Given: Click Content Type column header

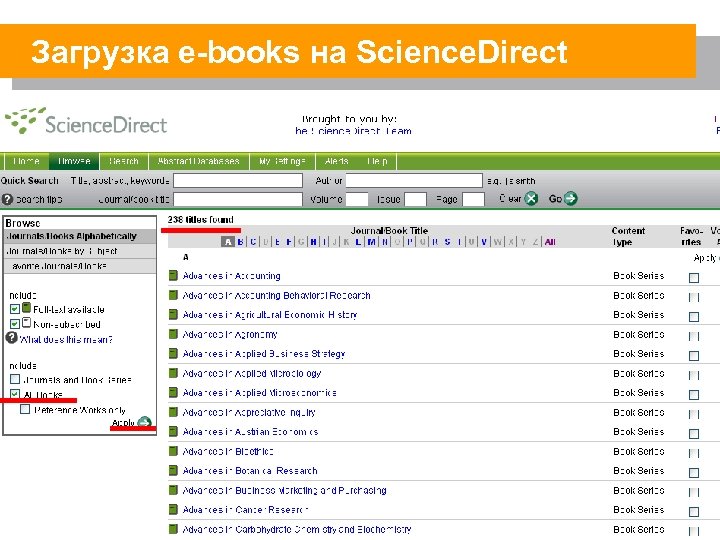Looking at the screenshot, I should pos(628,236).
